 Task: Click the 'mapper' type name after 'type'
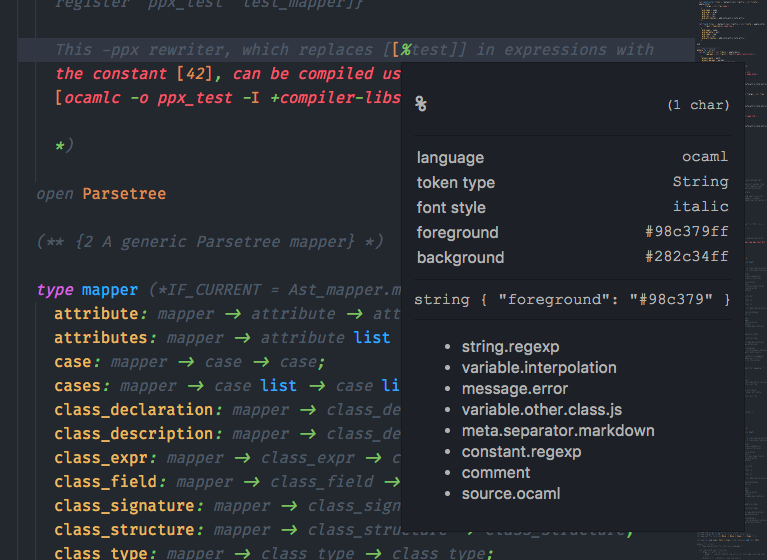pos(110,290)
